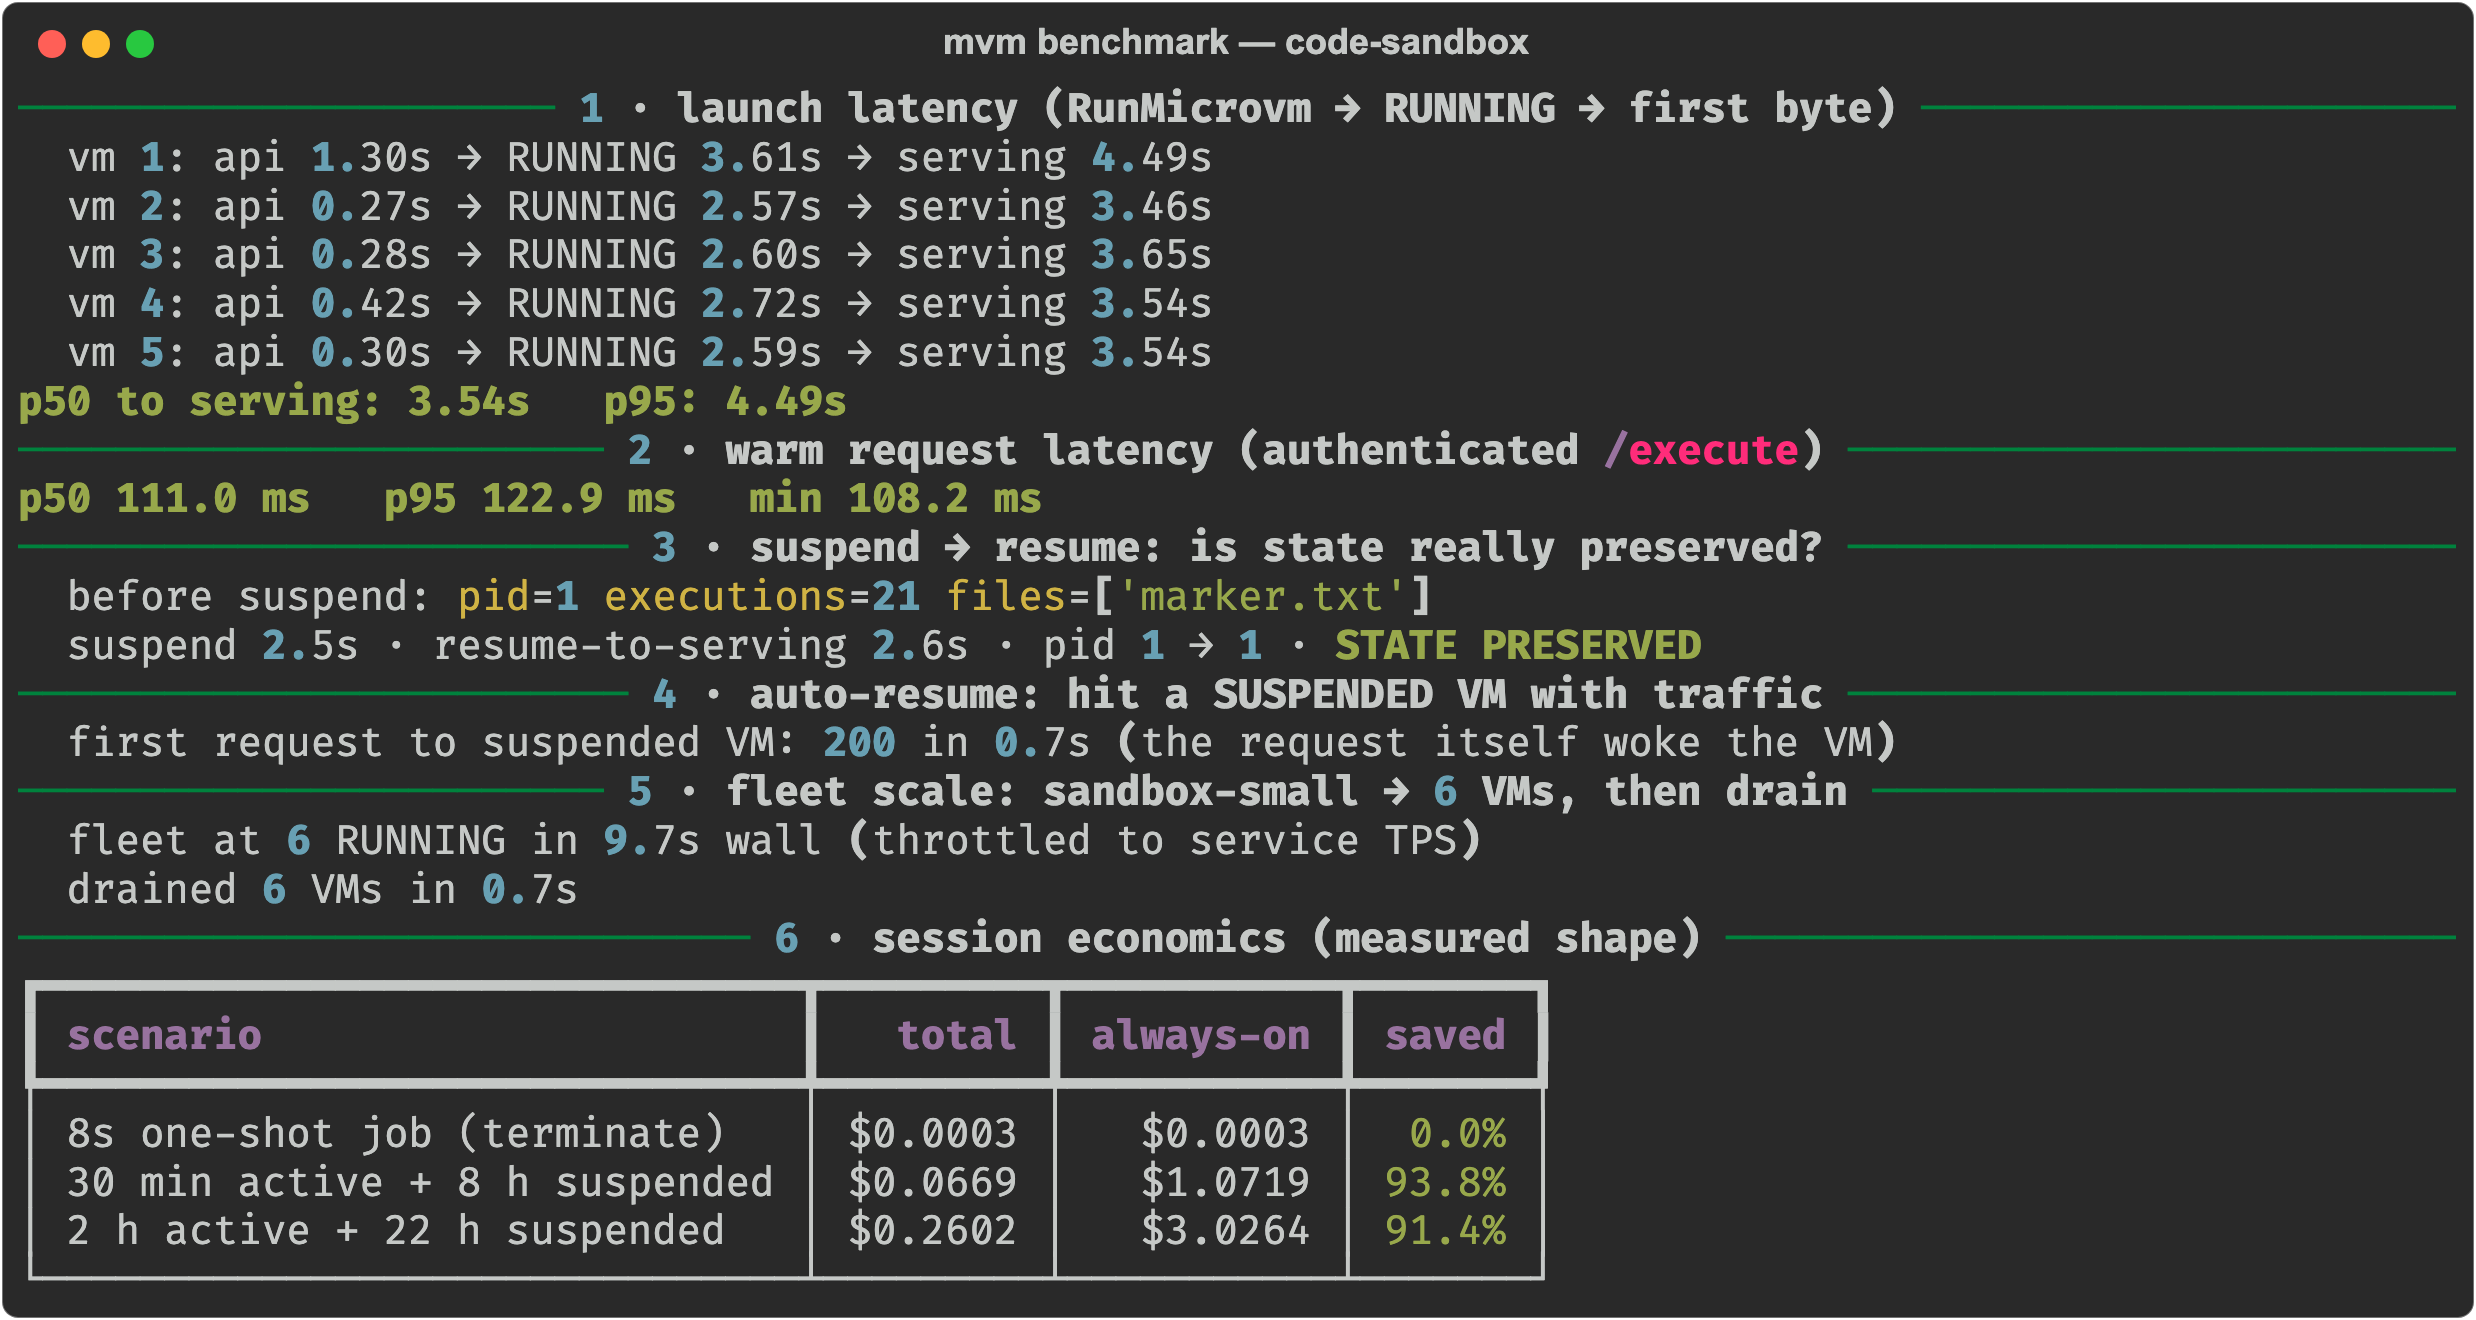Click the 'p50 to serving: 3.54s' summary
The width and height of the screenshot is (2476, 1320).
(x=274, y=402)
